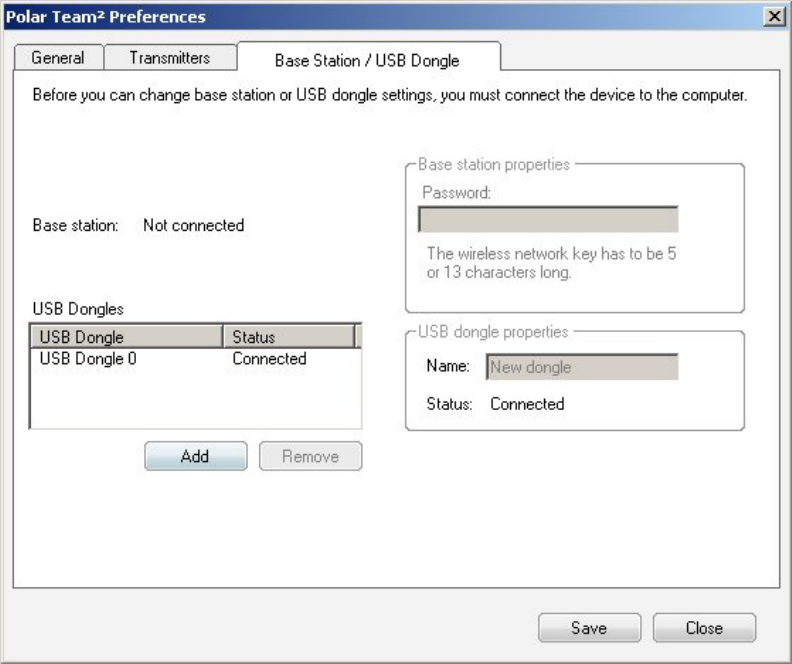The image size is (792, 664).
Task: Click the Connected value in USB dongle properties
Action: [527, 404]
